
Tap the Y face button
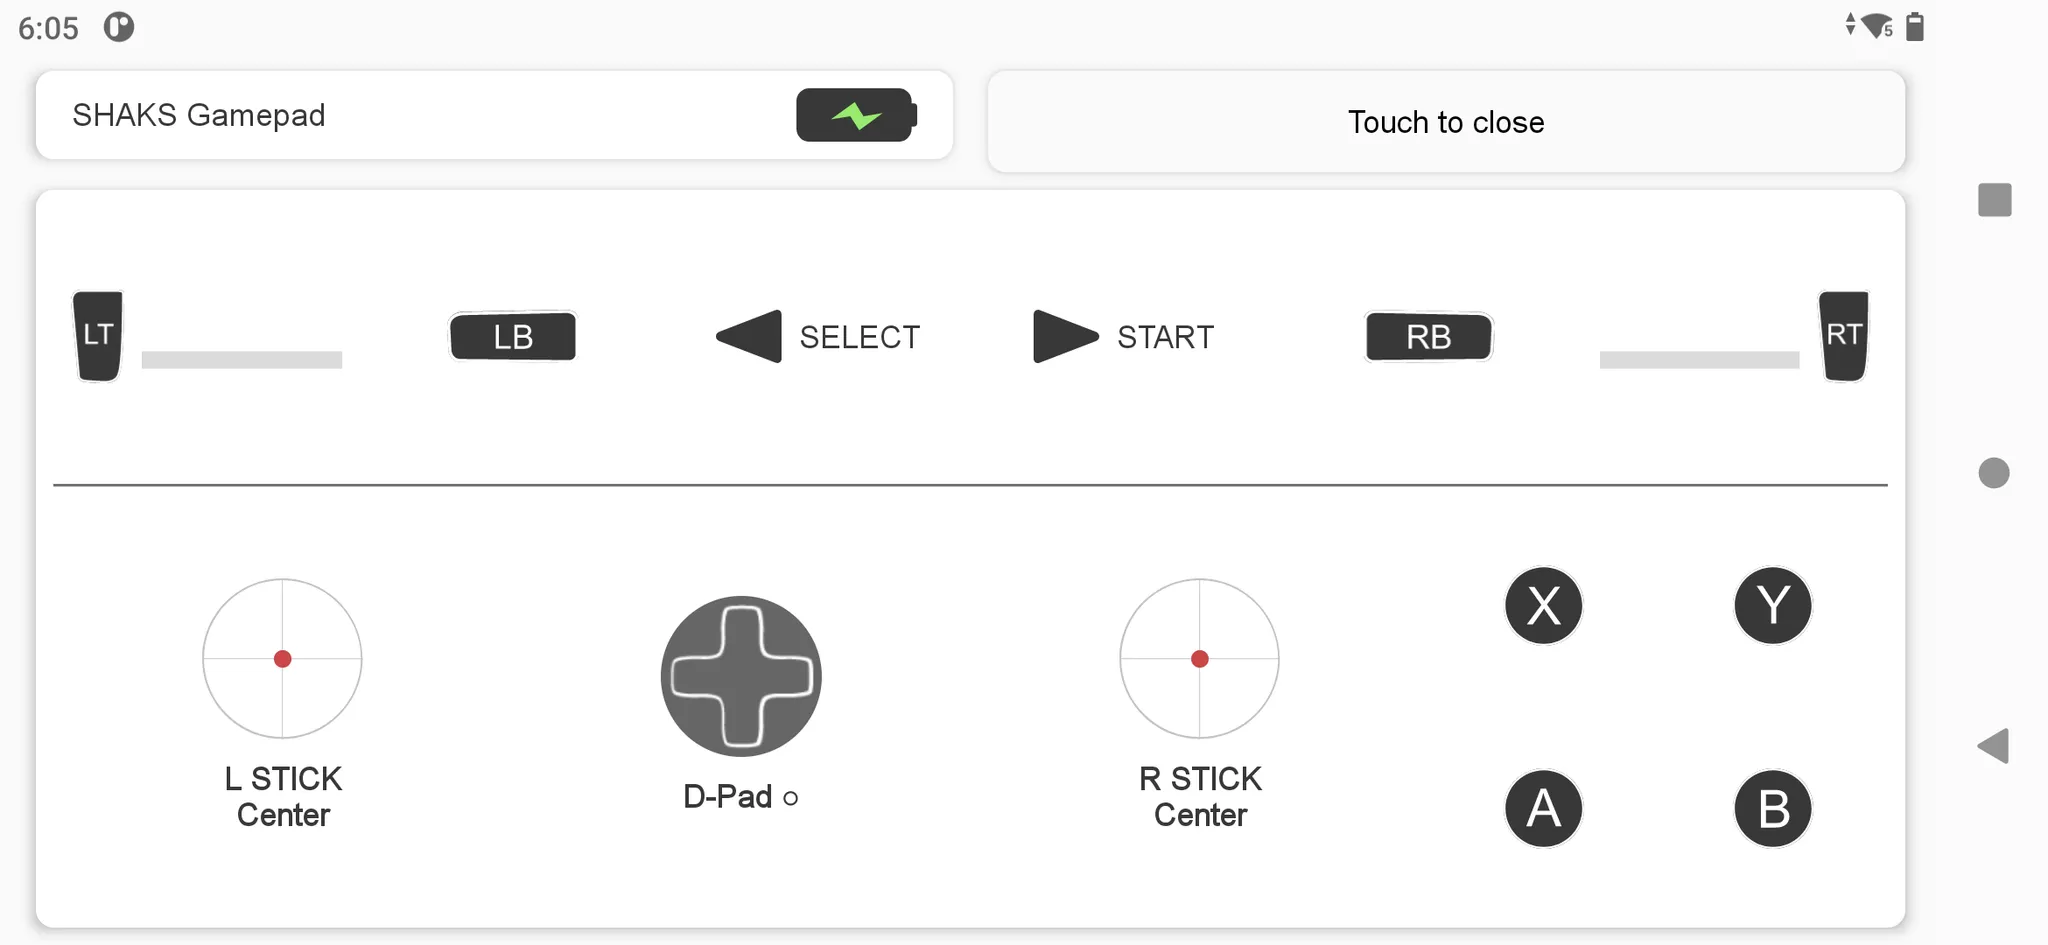tap(1772, 606)
